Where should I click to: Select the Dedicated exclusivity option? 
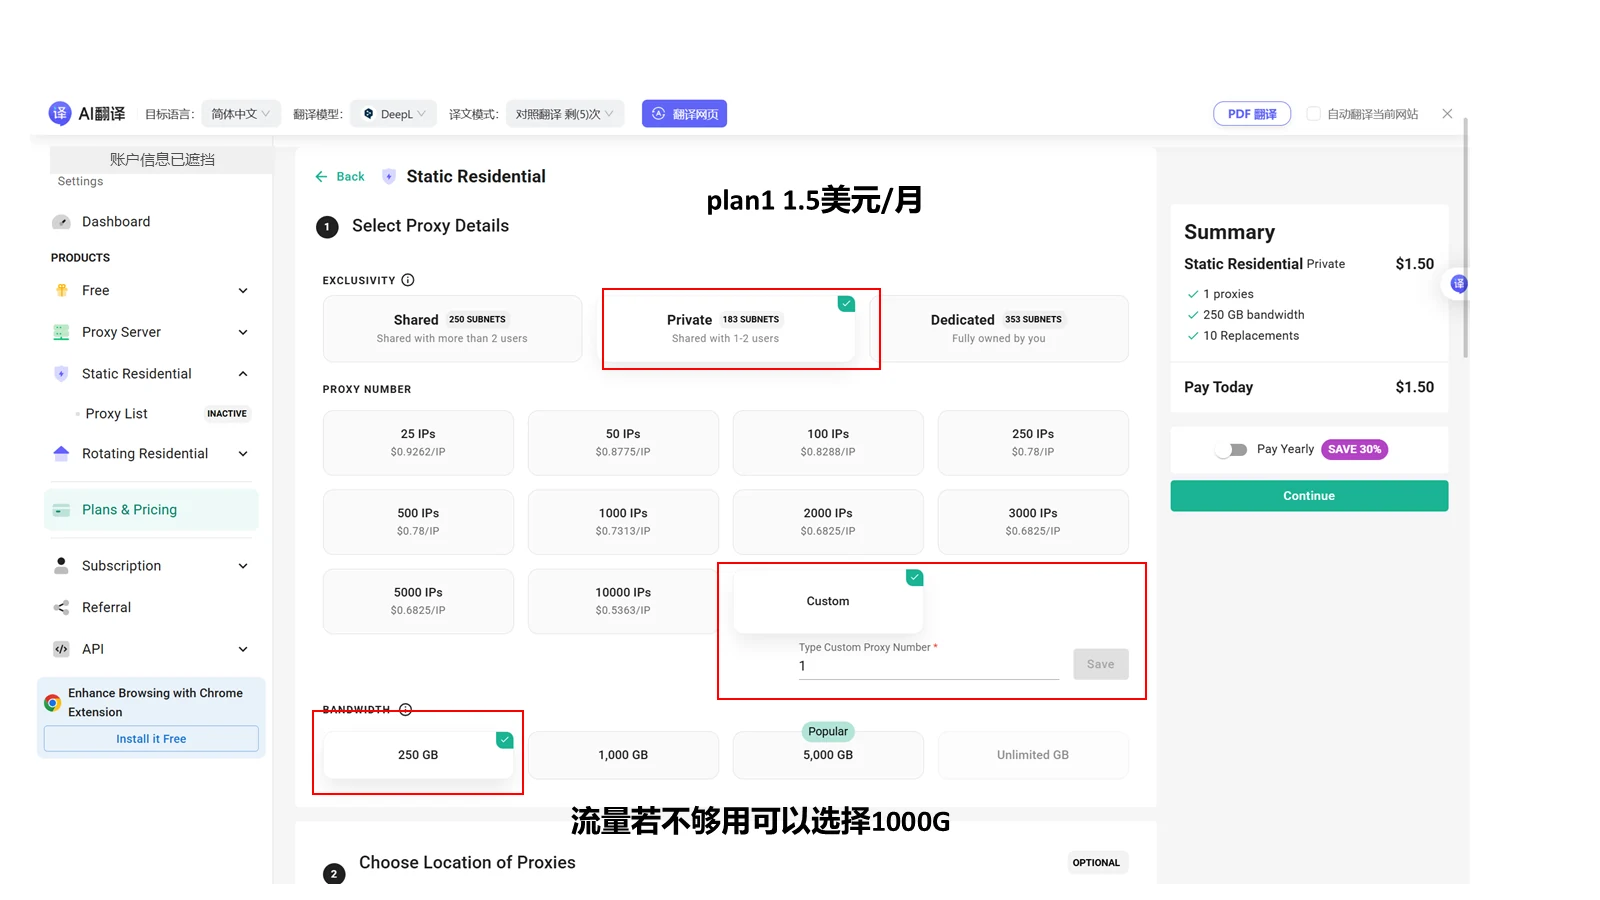[998, 329]
